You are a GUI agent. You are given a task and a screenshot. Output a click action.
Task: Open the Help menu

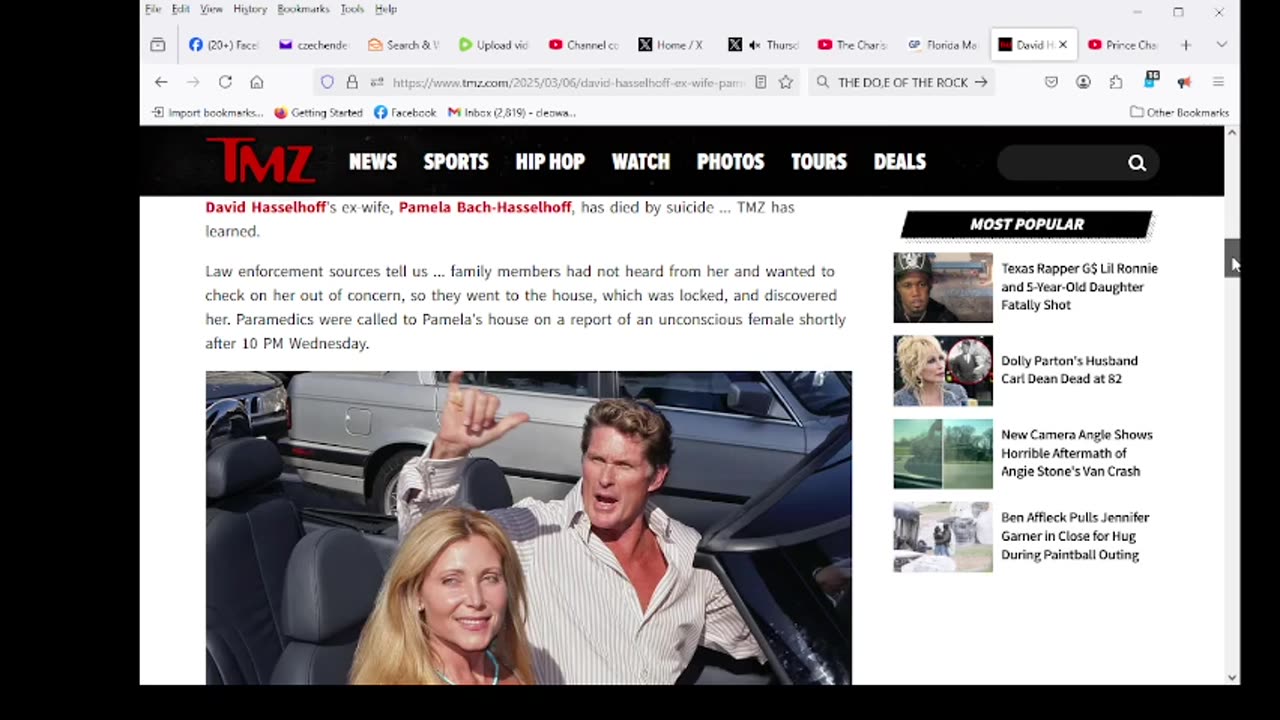(x=386, y=9)
